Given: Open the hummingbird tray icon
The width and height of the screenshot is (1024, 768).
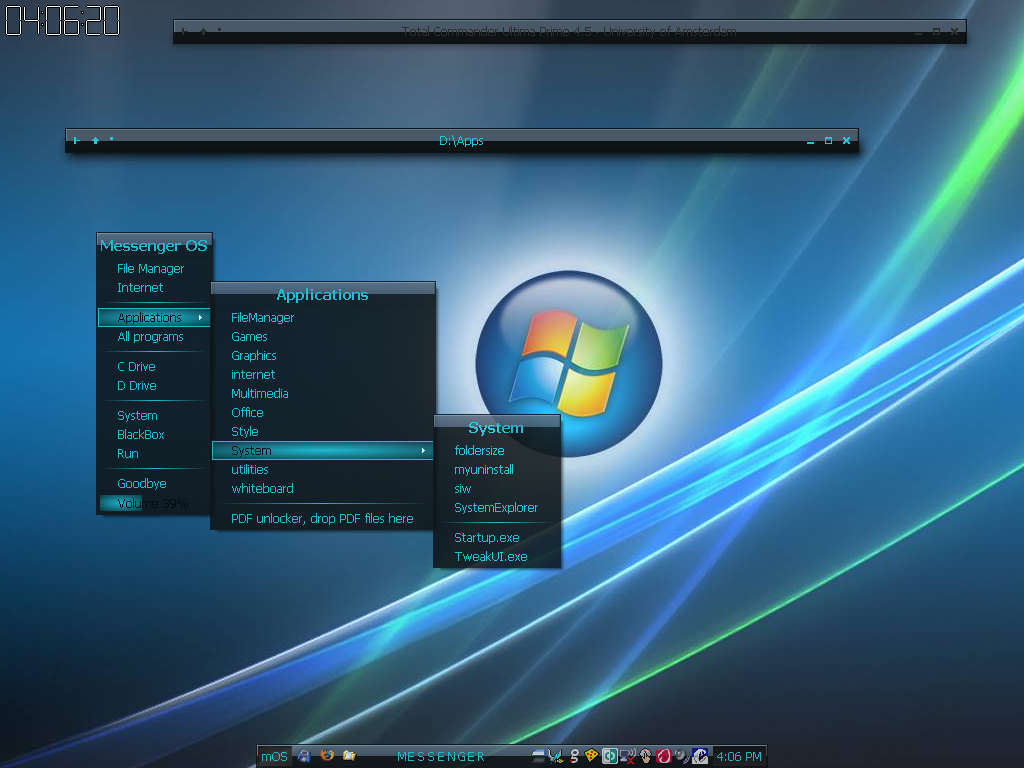Looking at the screenshot, I should click(556, 756).
